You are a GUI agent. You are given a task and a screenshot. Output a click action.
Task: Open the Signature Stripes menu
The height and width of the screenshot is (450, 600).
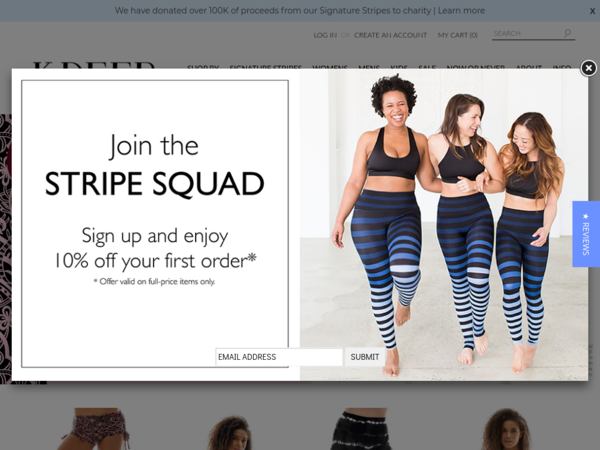pos(266,67)
